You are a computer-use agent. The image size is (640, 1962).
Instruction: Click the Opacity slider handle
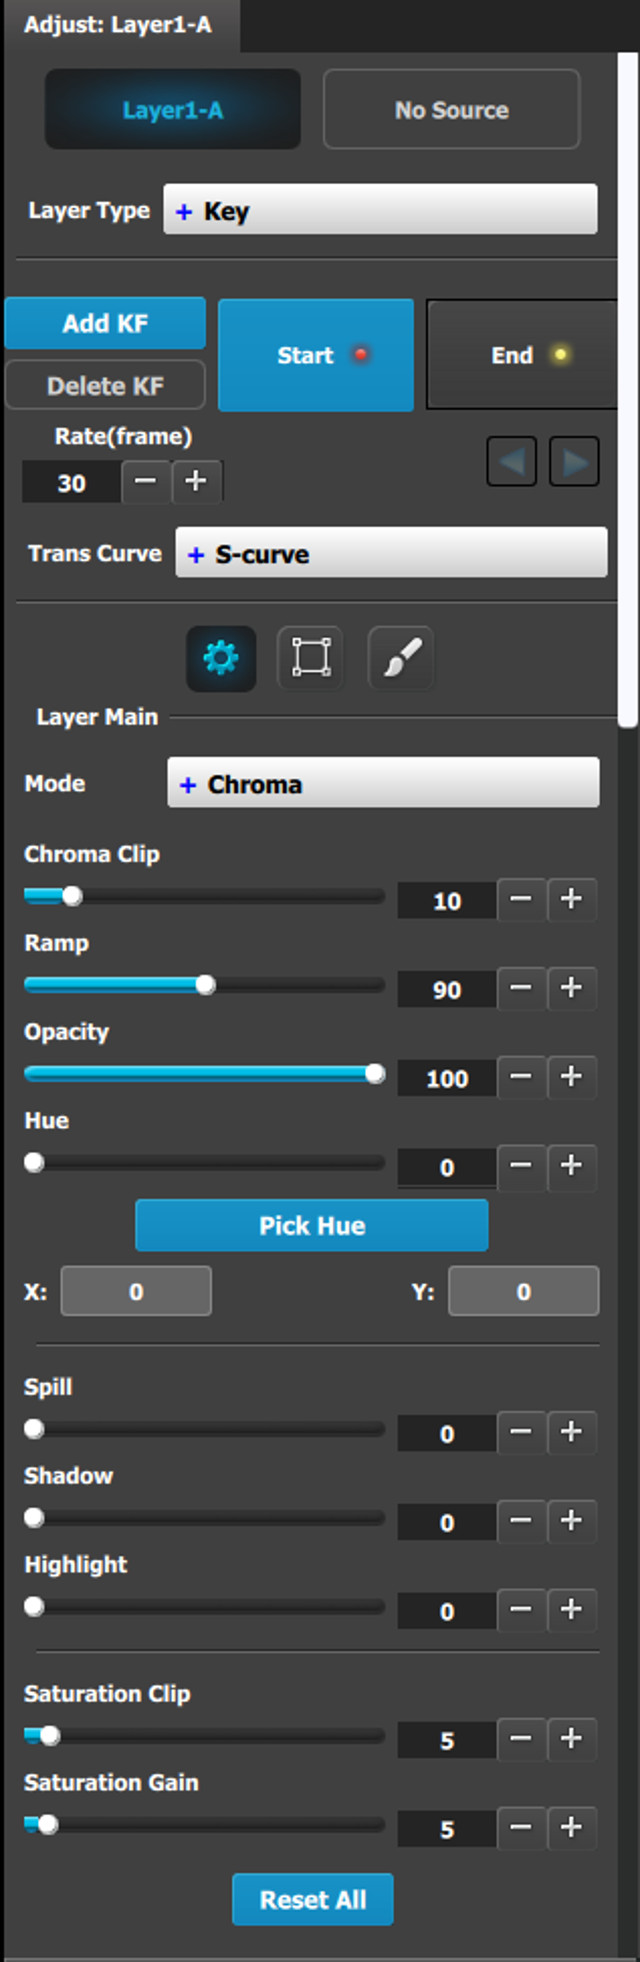375,1073
